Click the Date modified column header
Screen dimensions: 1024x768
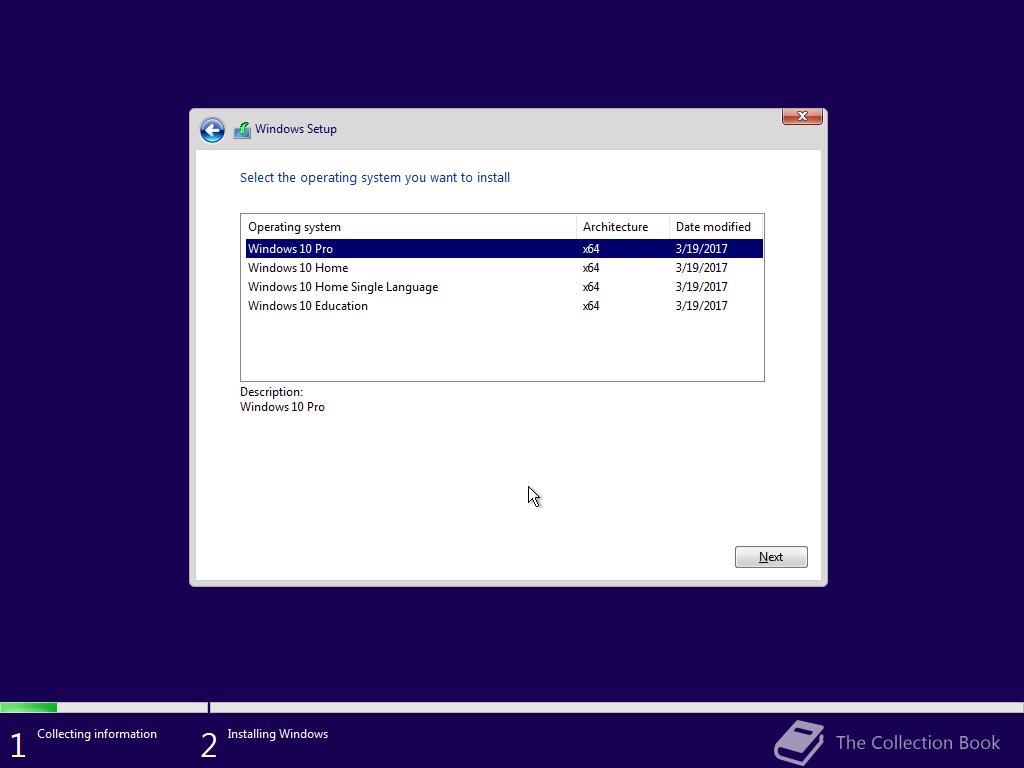click(x=716, y=227)
